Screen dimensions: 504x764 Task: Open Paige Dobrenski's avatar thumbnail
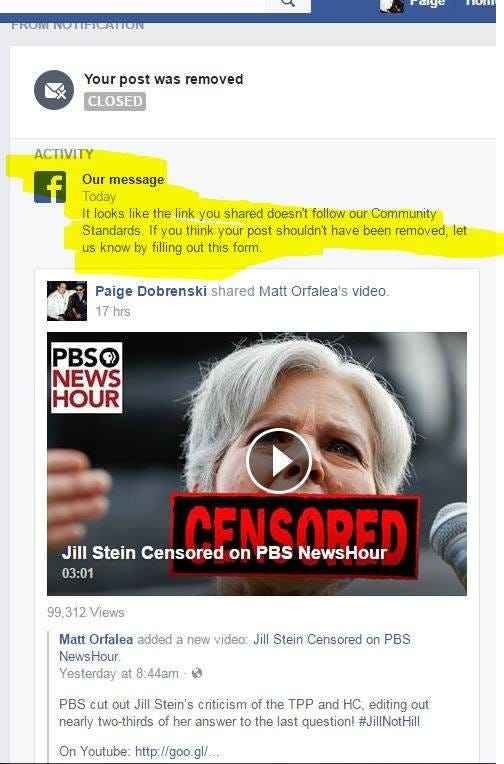pyautogui.click(x=67, y=301)
